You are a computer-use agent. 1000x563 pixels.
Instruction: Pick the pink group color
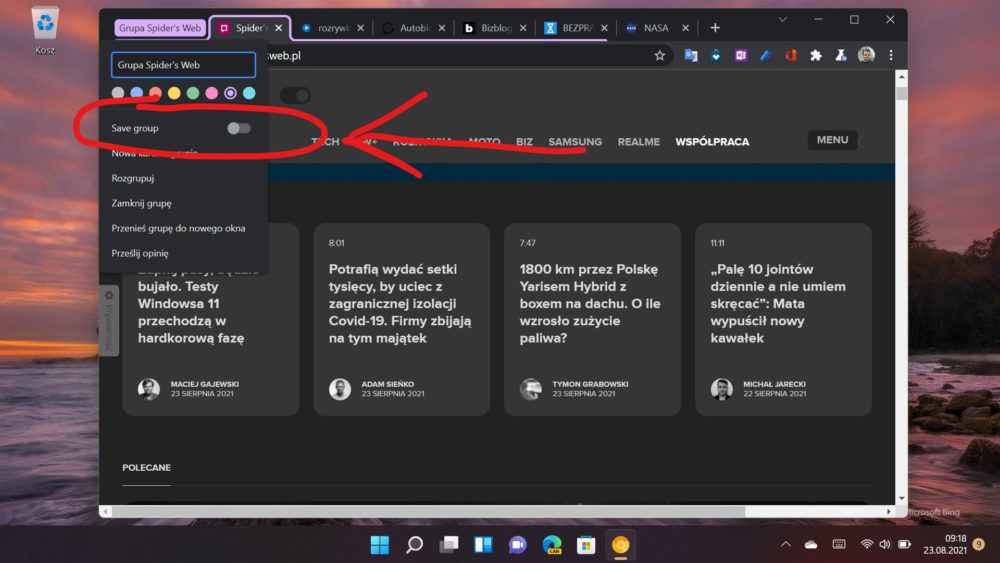pos(212,93)
